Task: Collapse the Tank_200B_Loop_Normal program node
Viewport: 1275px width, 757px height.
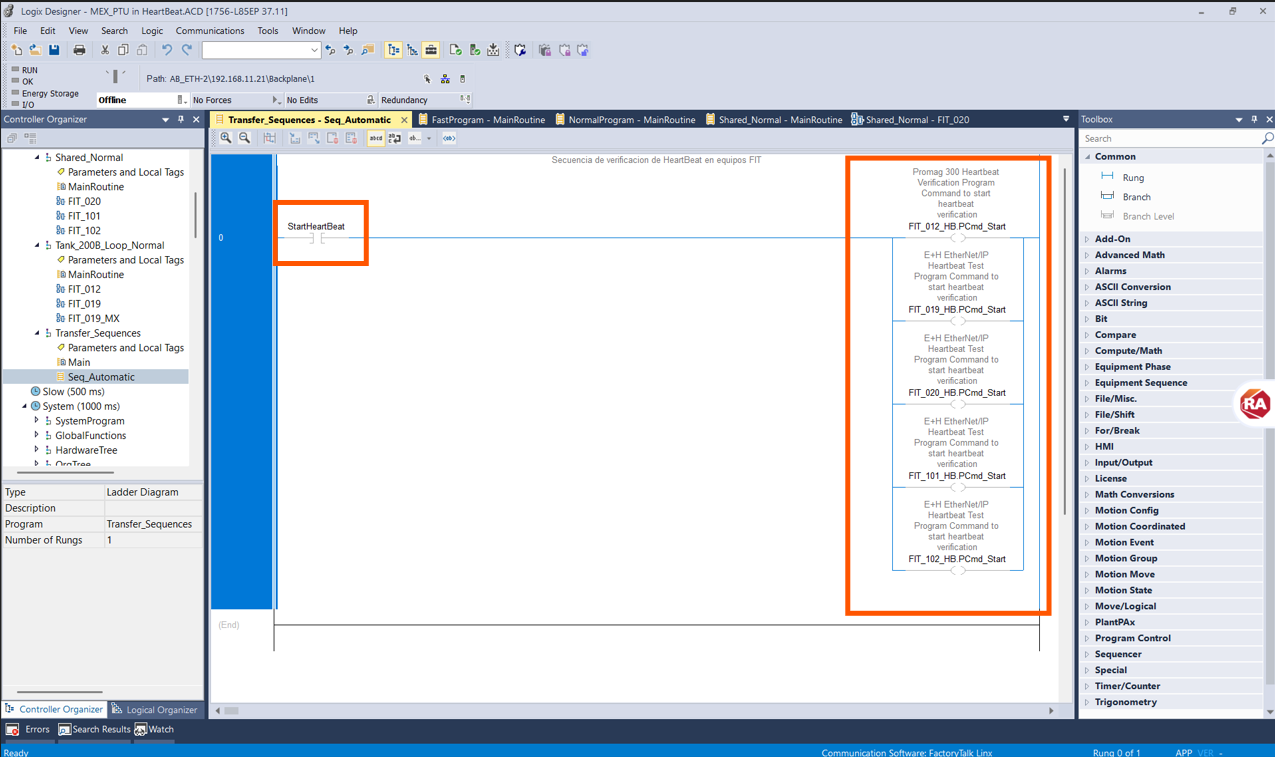Action: (37, 245)
